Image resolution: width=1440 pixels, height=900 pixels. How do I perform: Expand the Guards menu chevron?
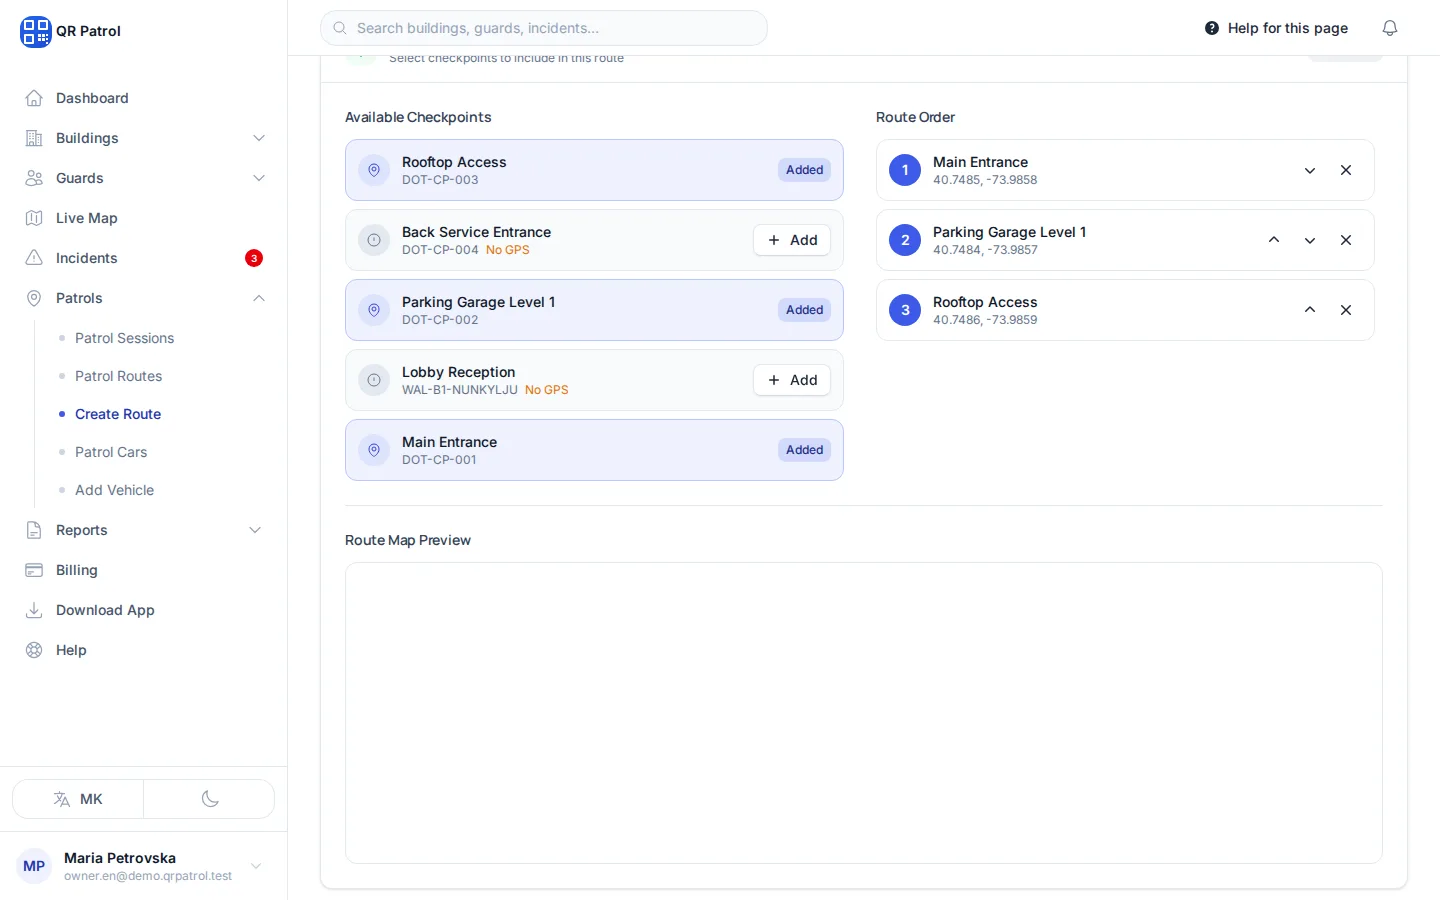[259, 178]
